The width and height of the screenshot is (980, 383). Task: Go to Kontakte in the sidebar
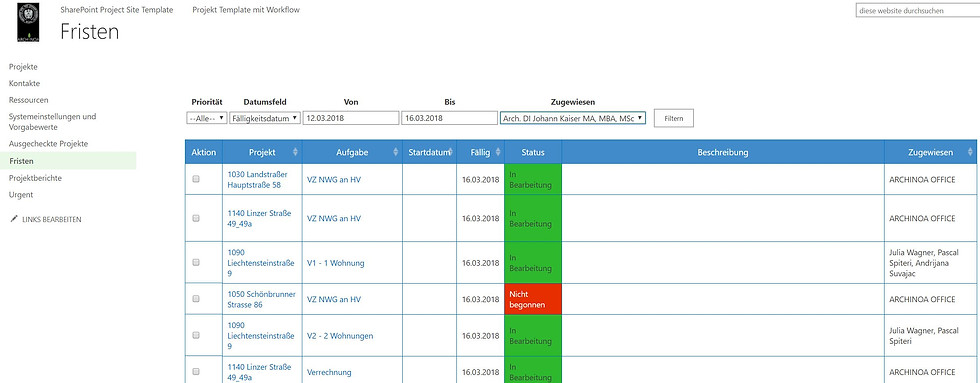point(24,83)
